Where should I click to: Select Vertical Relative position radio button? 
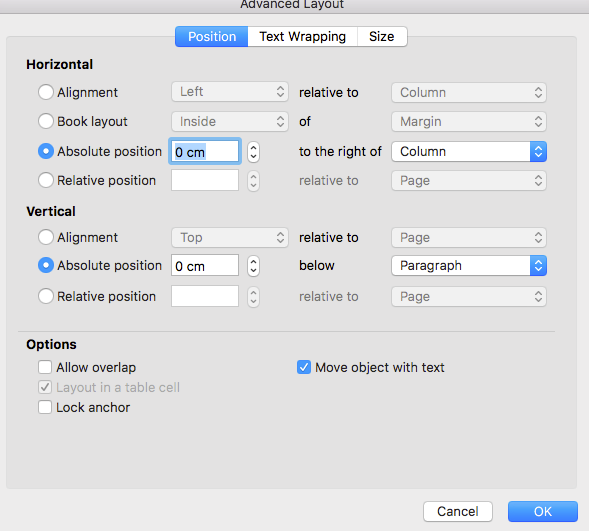[x=46, y=296]
